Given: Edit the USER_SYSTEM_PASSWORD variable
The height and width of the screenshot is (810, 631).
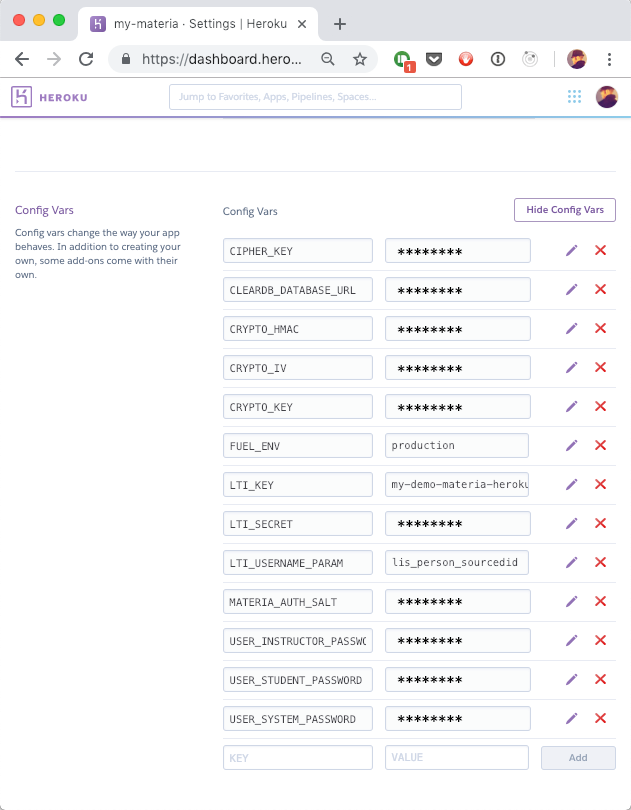Looking at the screenshot, I should pos(571,719).
